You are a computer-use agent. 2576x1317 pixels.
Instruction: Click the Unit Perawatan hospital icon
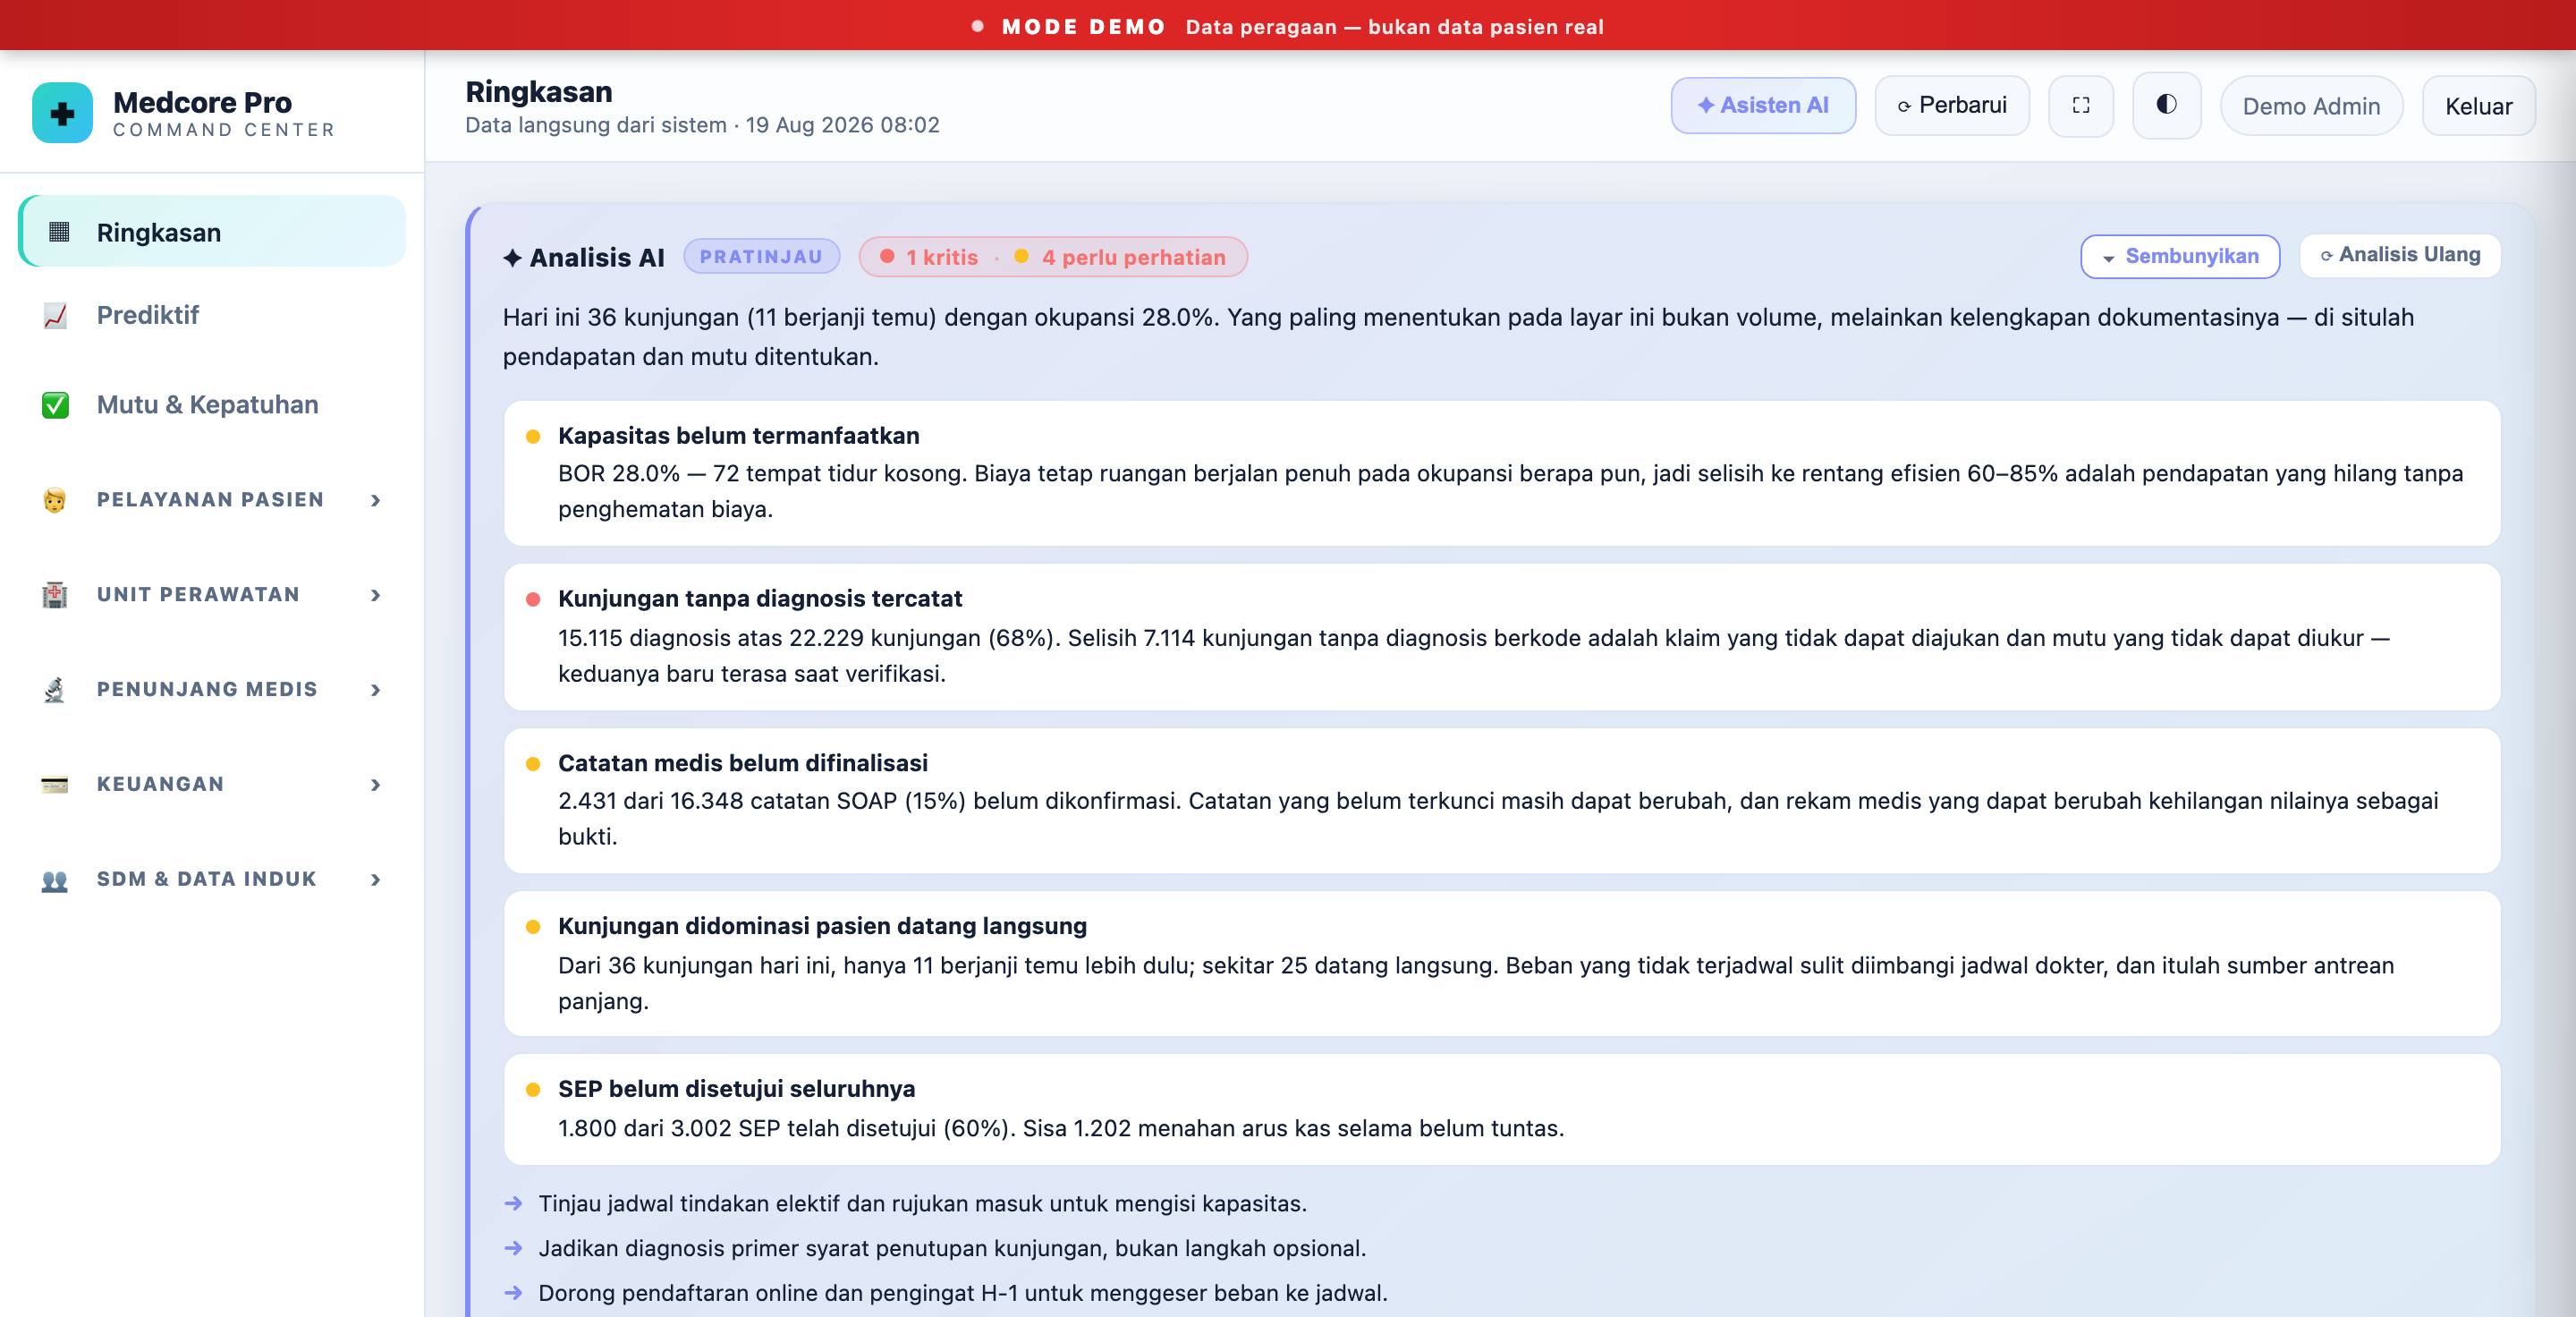tap(55, 595)
